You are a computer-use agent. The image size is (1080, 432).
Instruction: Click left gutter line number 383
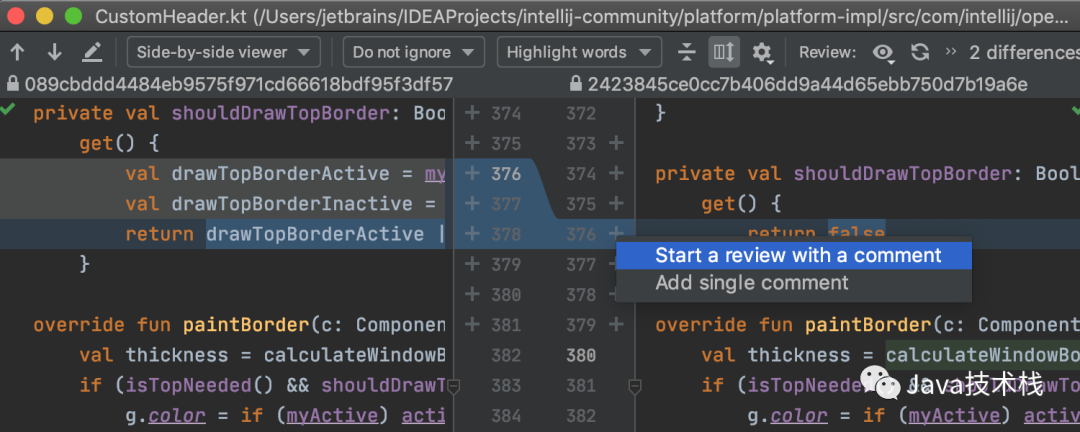tap(507, 385)
